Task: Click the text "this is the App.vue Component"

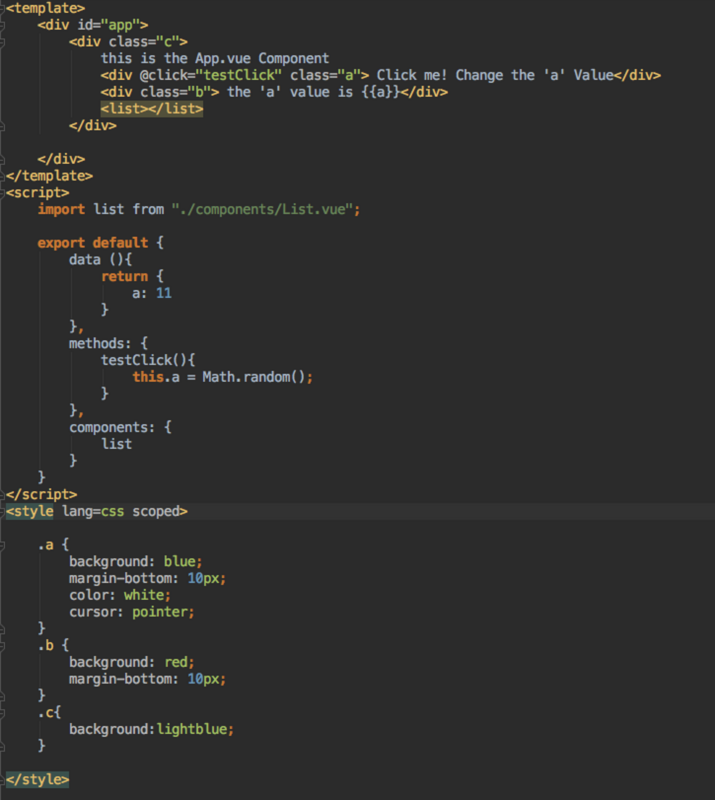Action: pyautogui.click(x=215, y=59)
